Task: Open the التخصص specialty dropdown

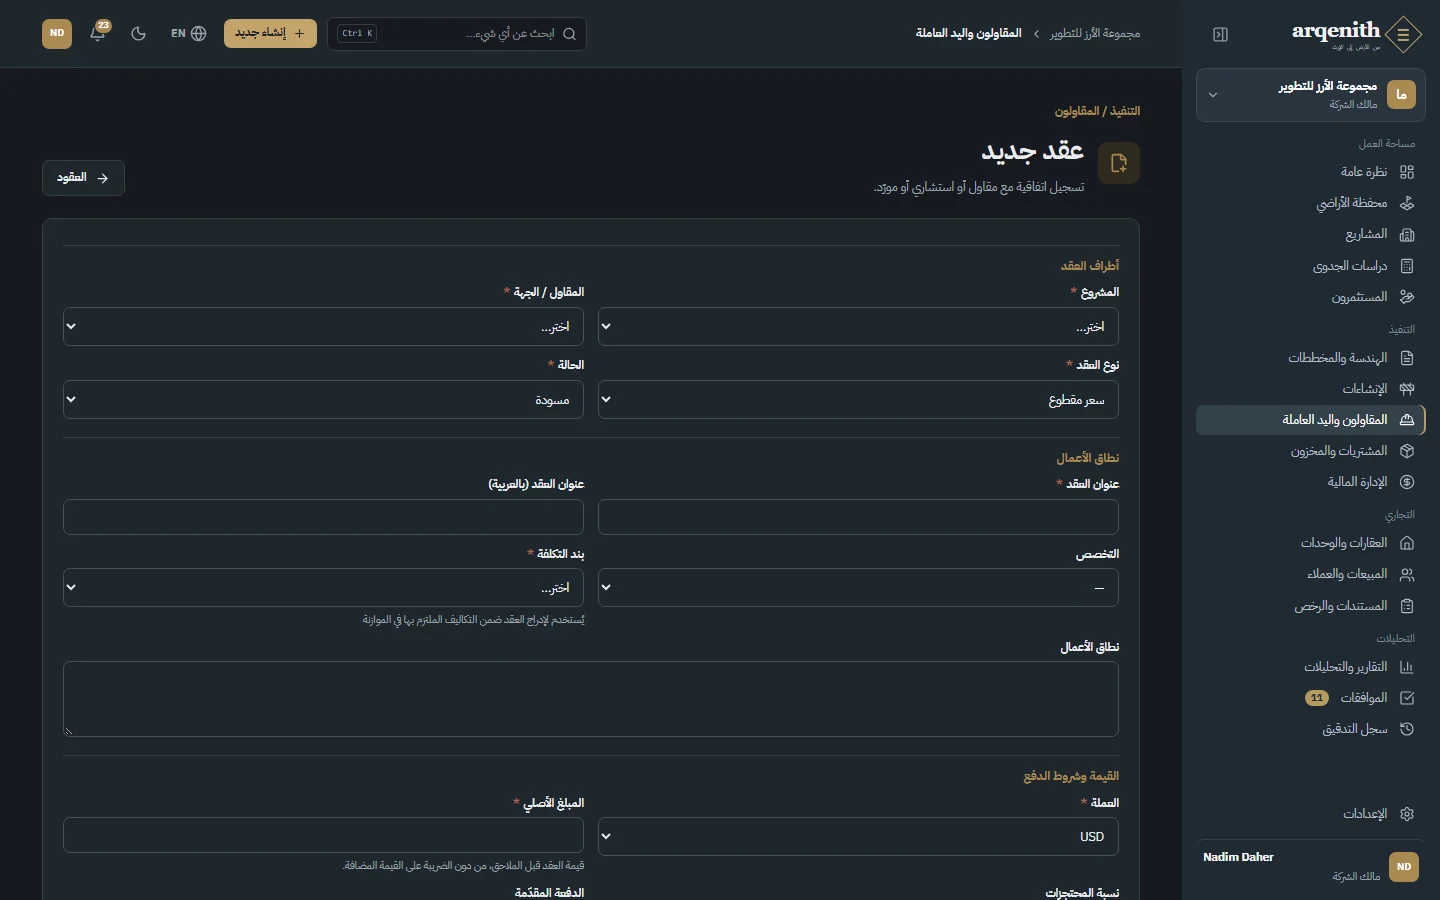Action: [858, 588]
